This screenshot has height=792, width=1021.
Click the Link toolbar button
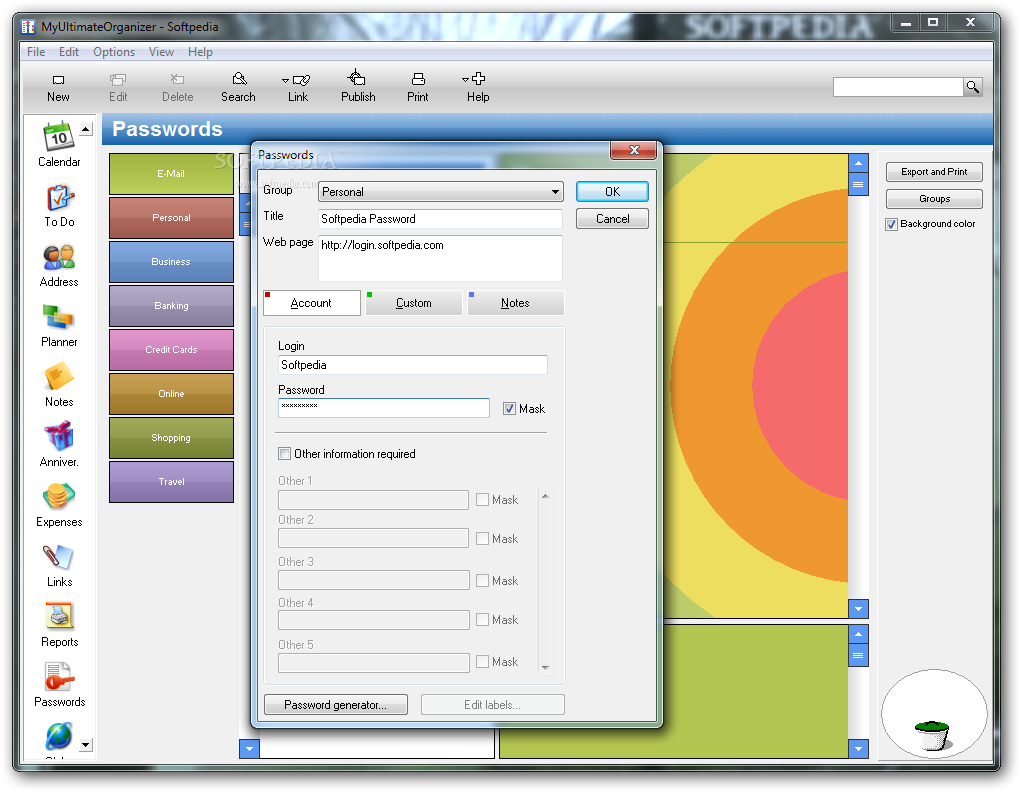(x=298, y=88)
